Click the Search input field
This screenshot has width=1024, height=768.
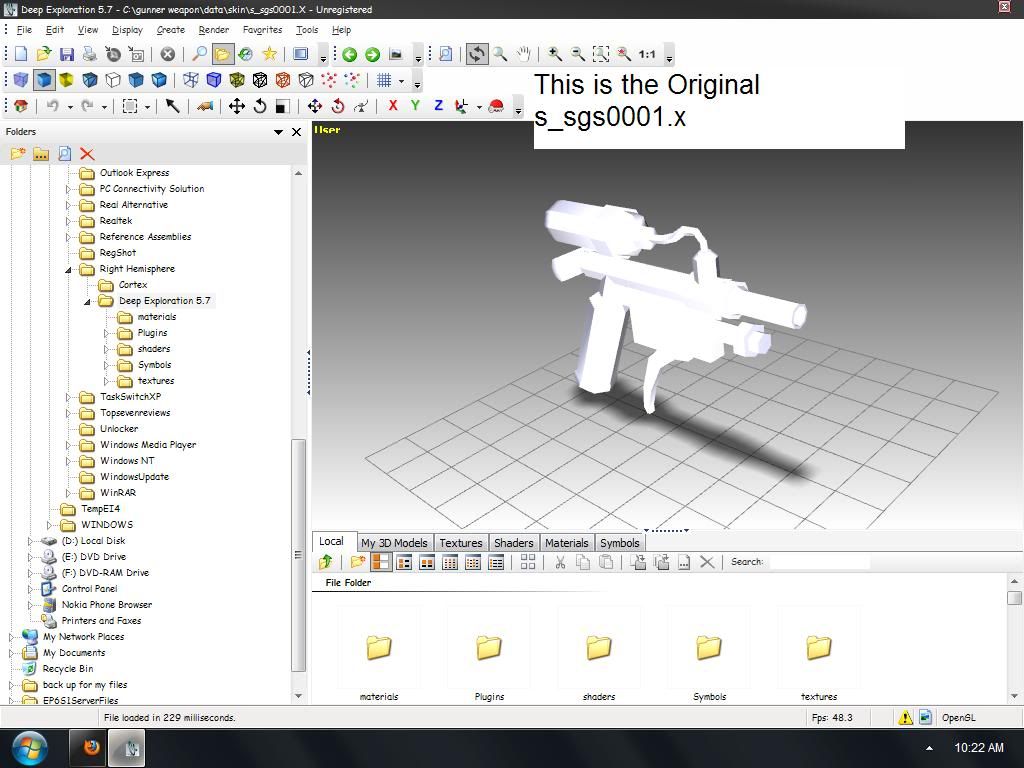(x=819, y=562)
